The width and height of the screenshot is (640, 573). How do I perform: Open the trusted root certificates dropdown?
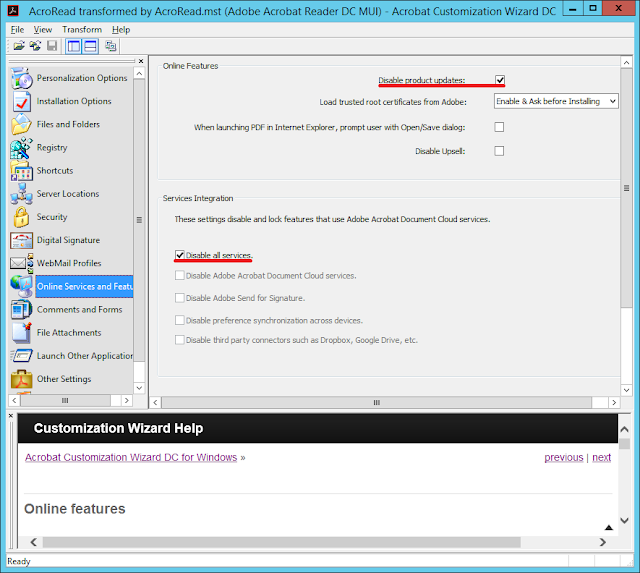(x=556, y=101)
